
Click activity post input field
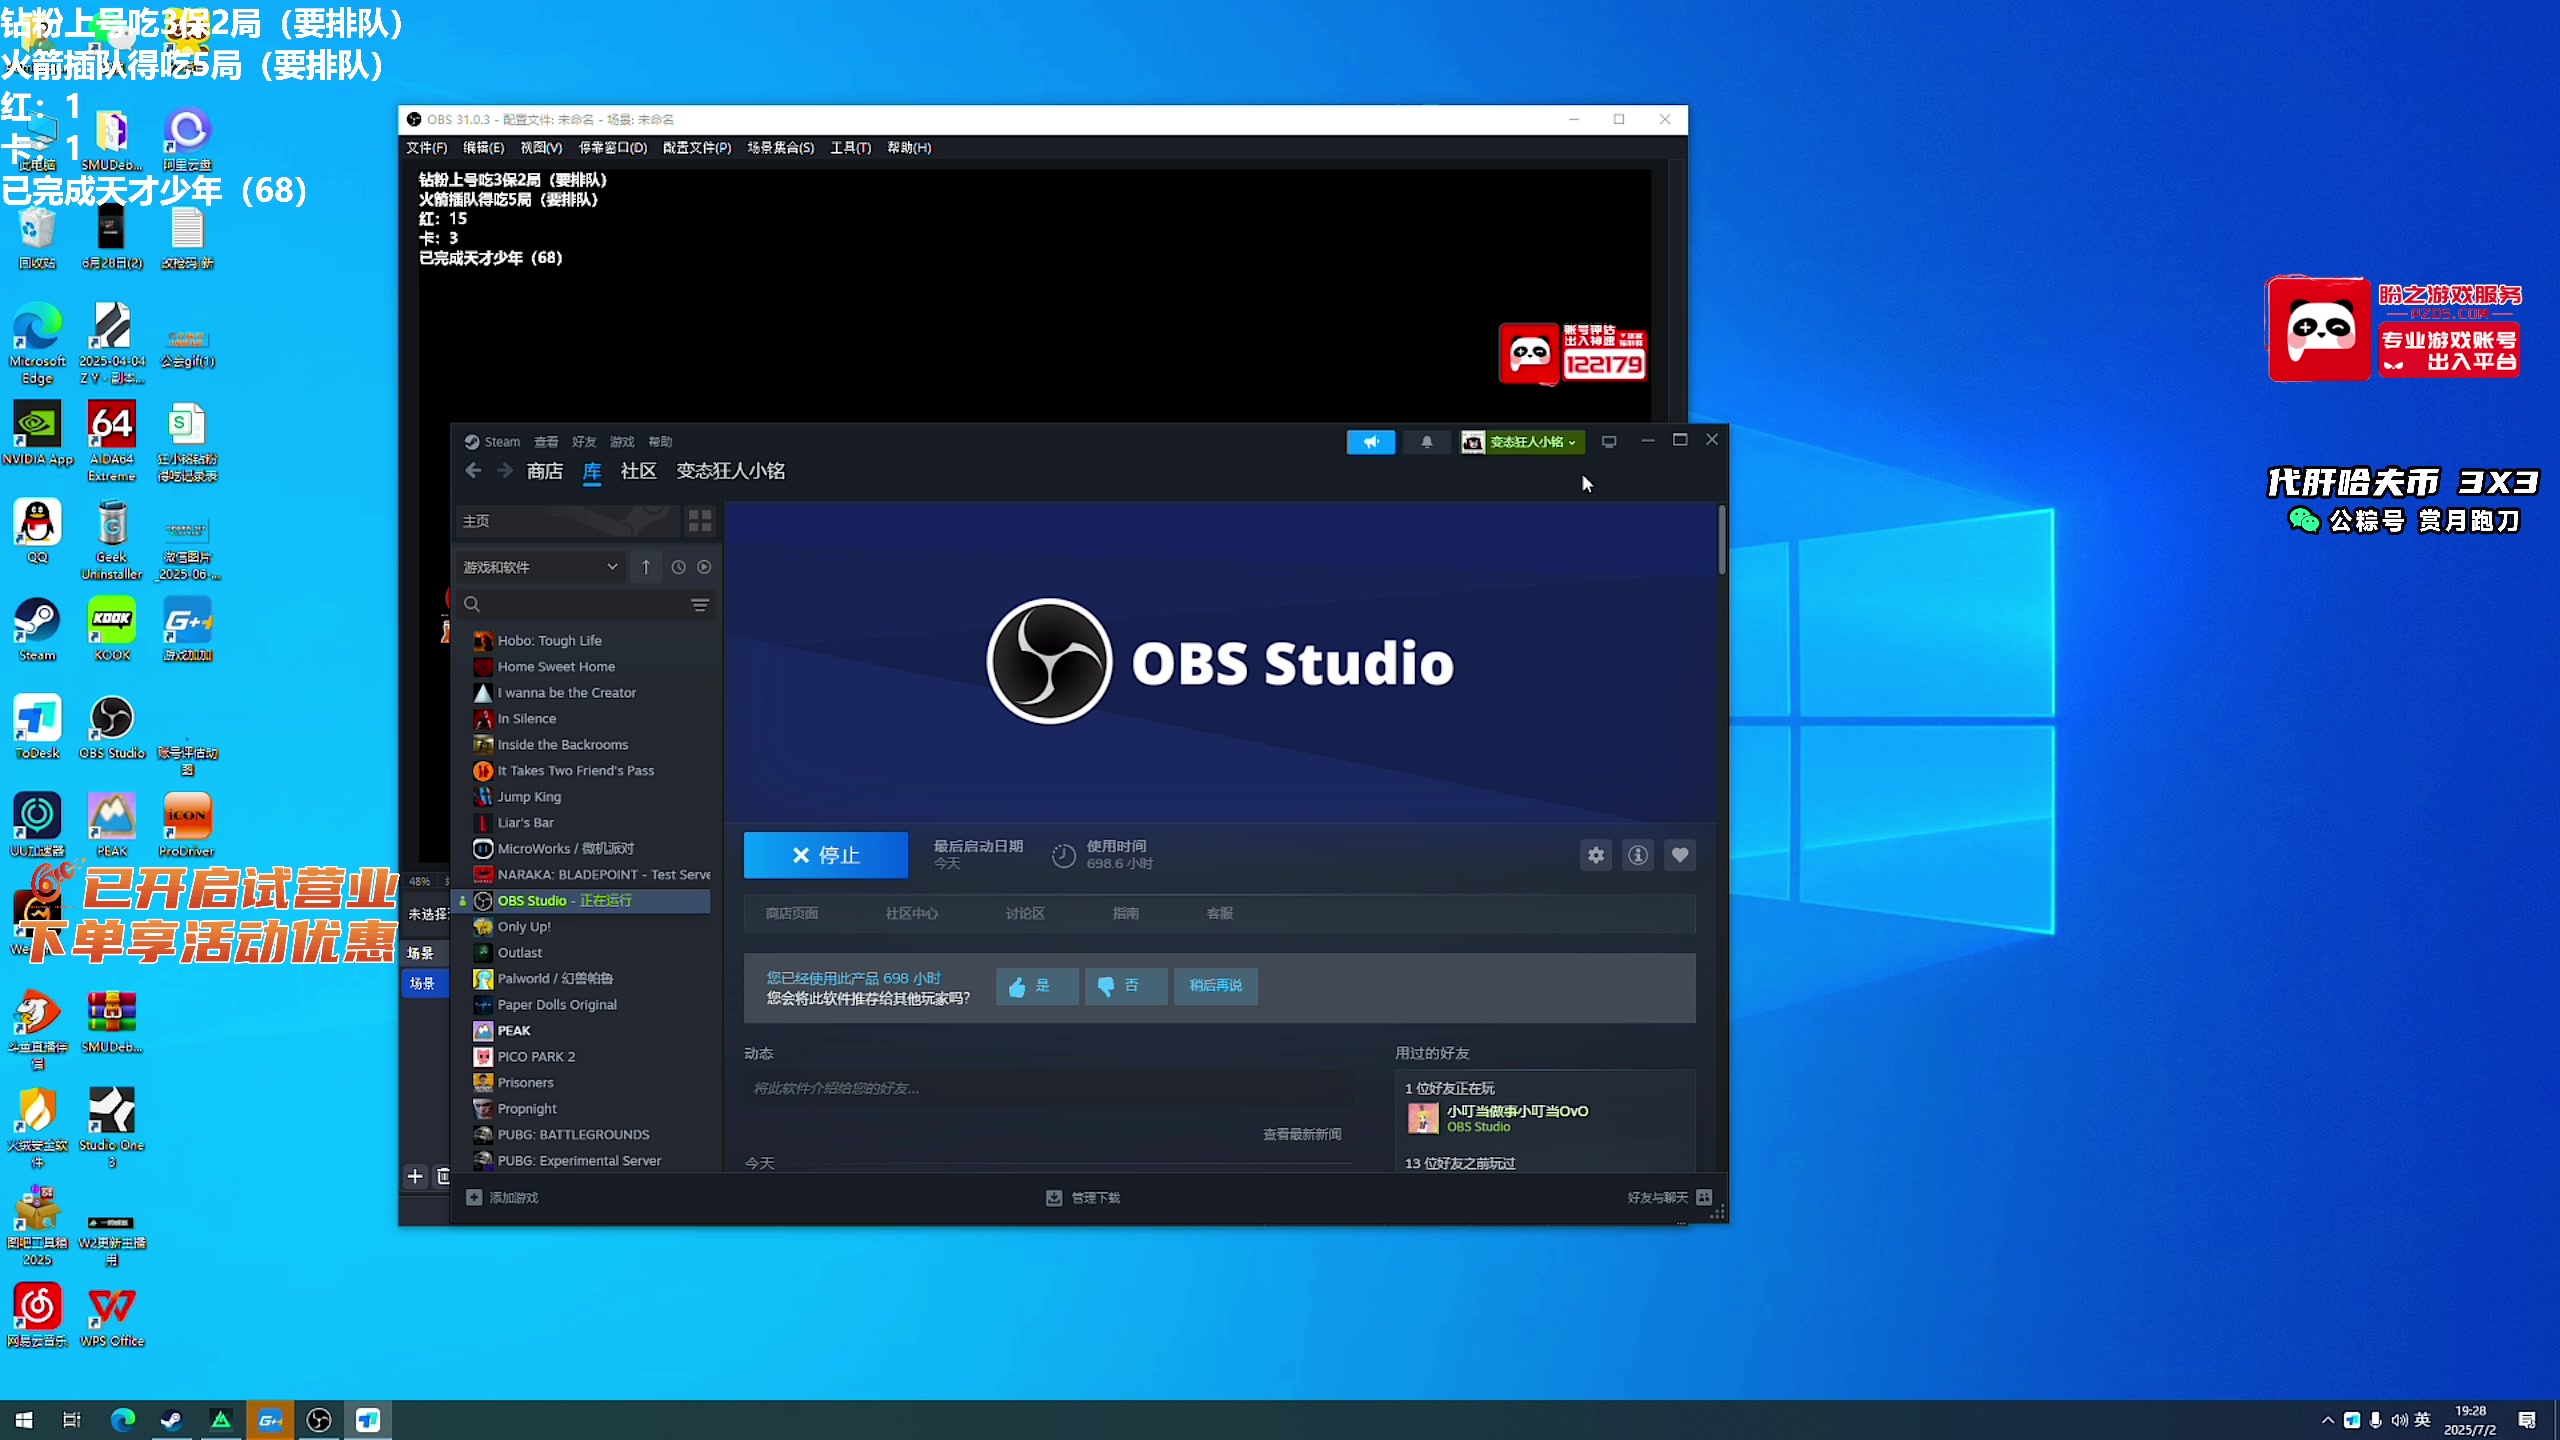1048,1088
